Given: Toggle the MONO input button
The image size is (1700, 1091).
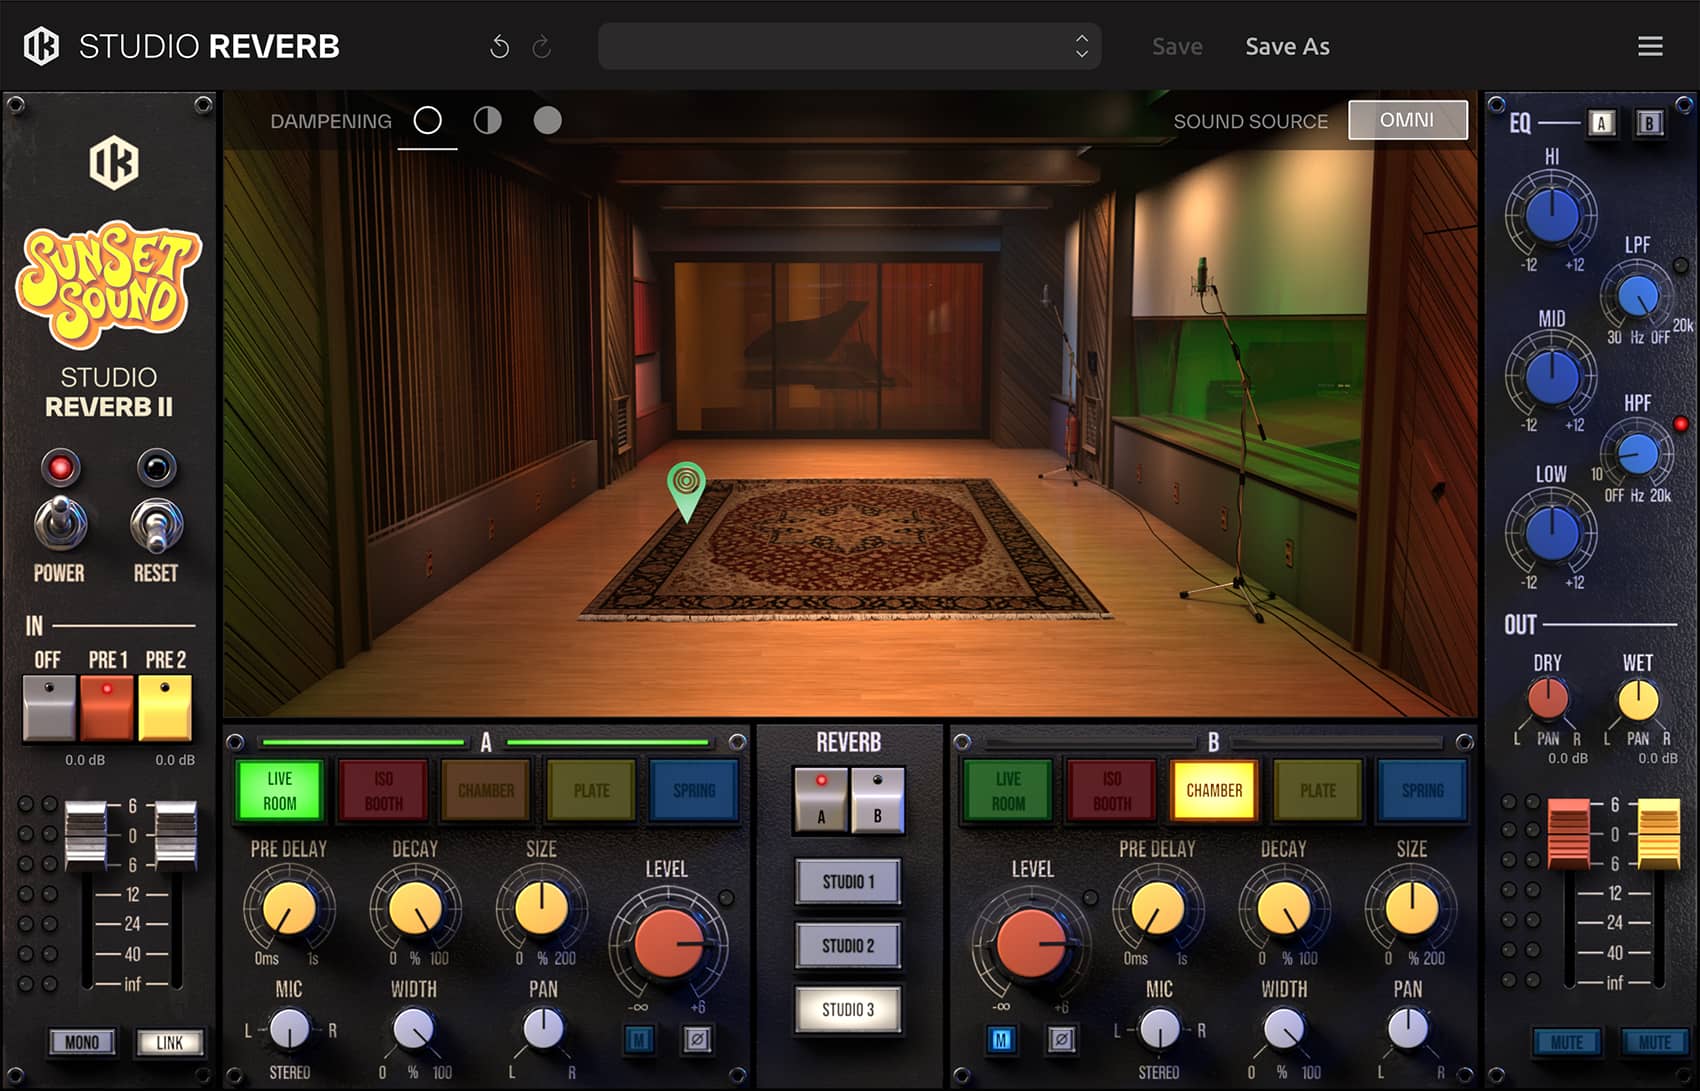Looking at the screenshot, I should pos(82,1042).
